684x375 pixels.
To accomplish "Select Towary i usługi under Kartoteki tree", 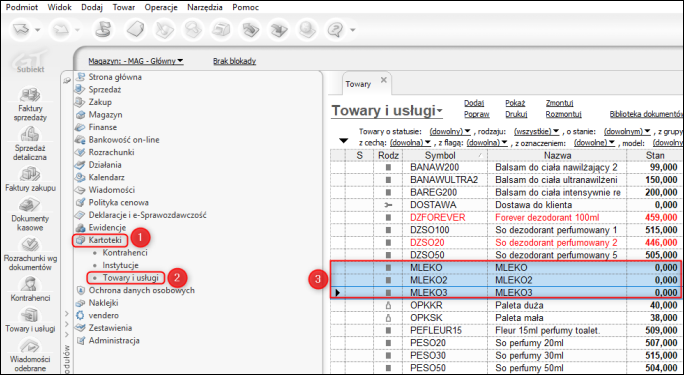I will pos(130,278).
